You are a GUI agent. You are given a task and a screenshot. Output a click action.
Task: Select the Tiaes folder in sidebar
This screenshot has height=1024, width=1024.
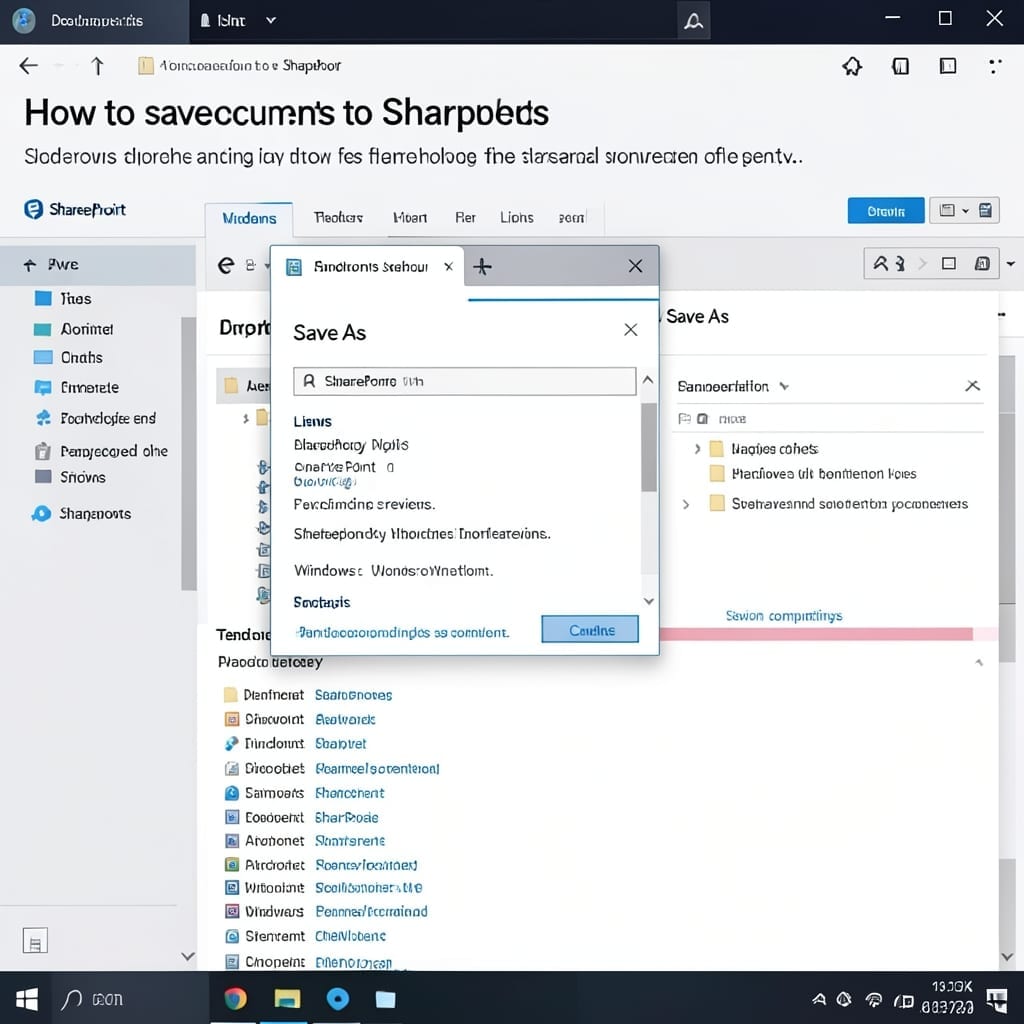click(63, 298)
